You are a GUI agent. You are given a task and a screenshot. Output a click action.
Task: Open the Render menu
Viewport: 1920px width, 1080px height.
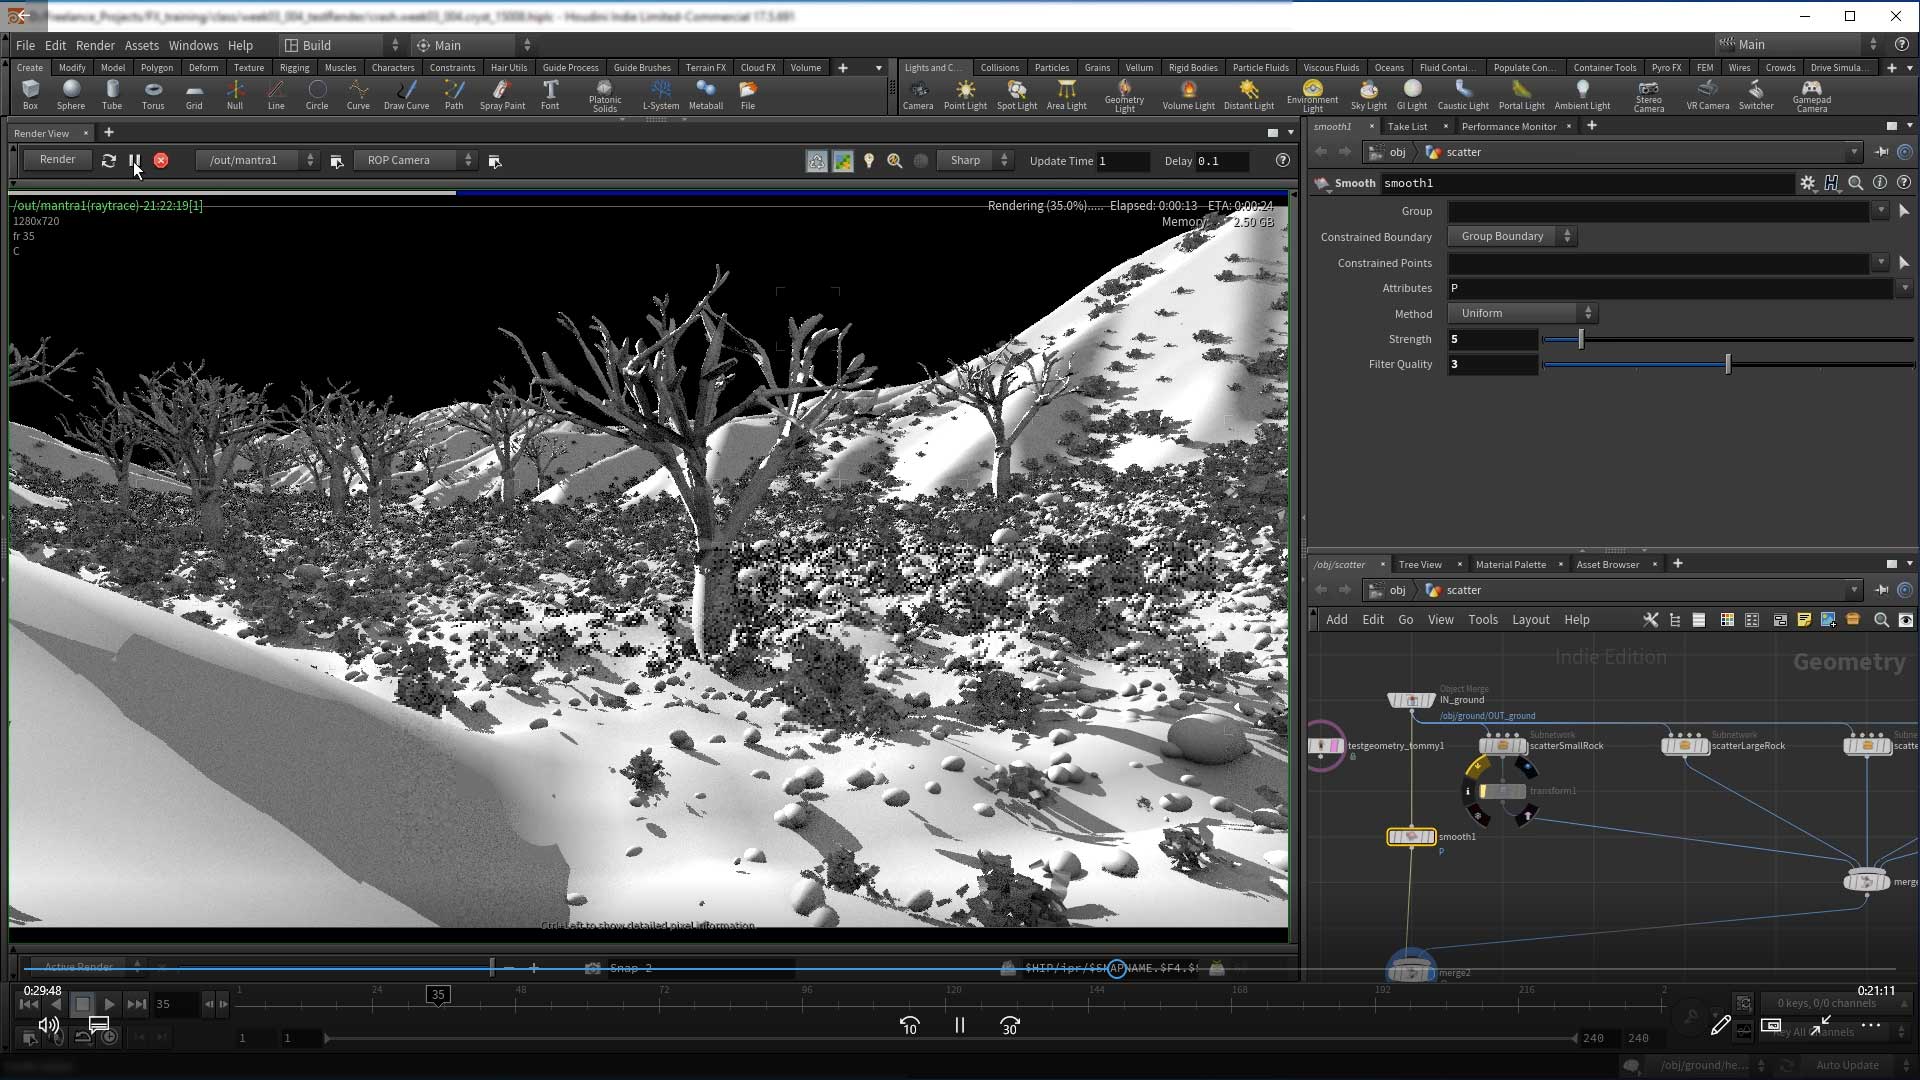point(95,45)
